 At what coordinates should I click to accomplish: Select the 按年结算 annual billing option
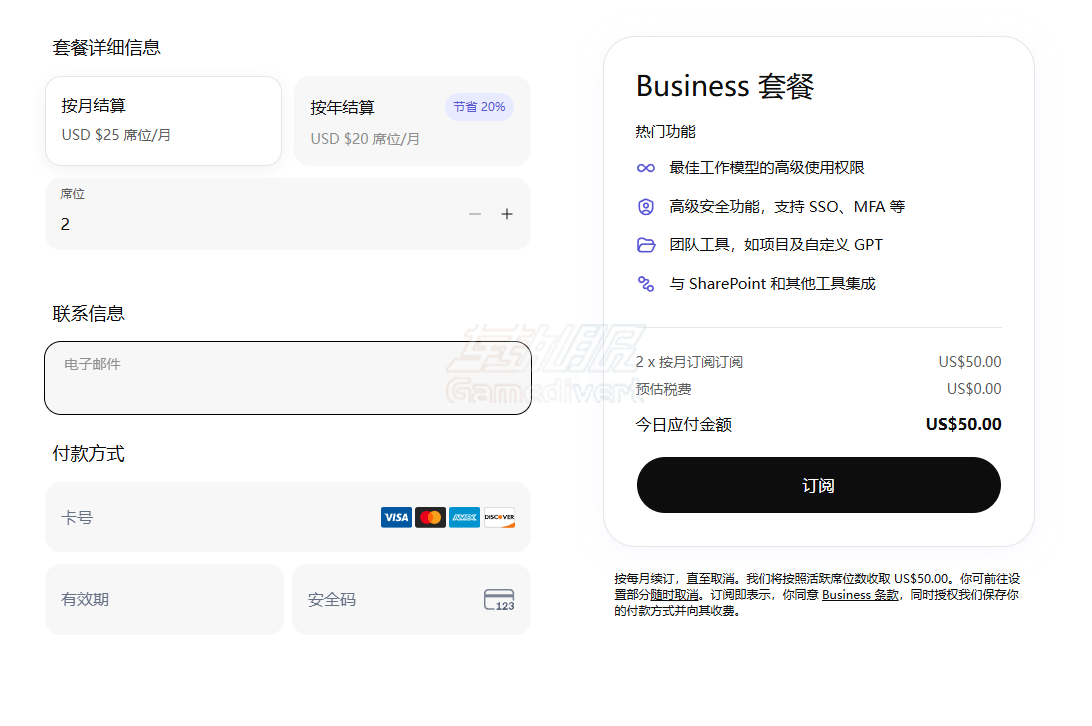click(412, 121)
